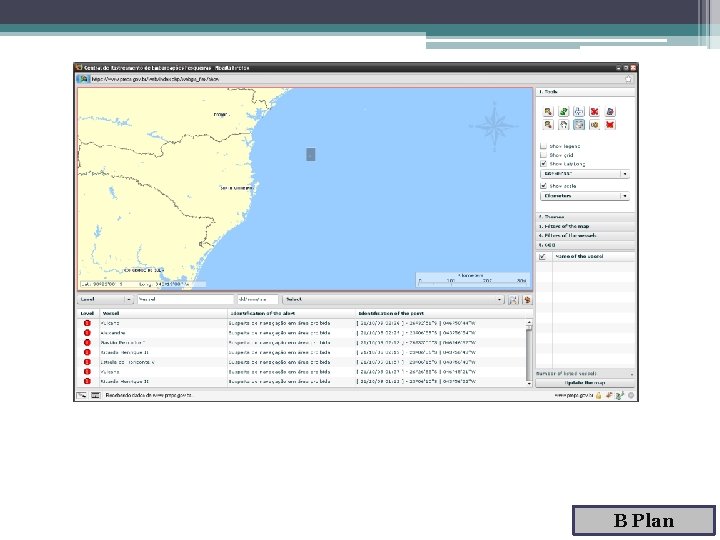
Task: Click the Vessel name filter input field
Action: point(185,299)
